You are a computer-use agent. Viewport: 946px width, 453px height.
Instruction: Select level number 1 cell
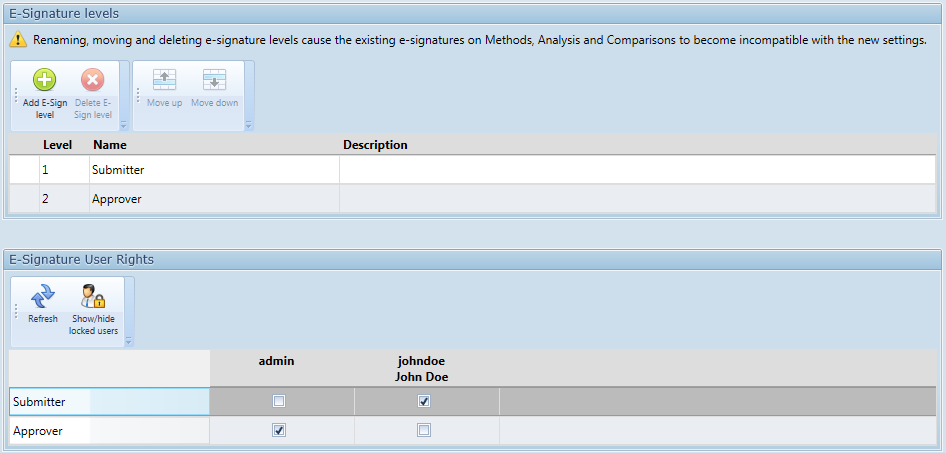[x=65, y=170]
